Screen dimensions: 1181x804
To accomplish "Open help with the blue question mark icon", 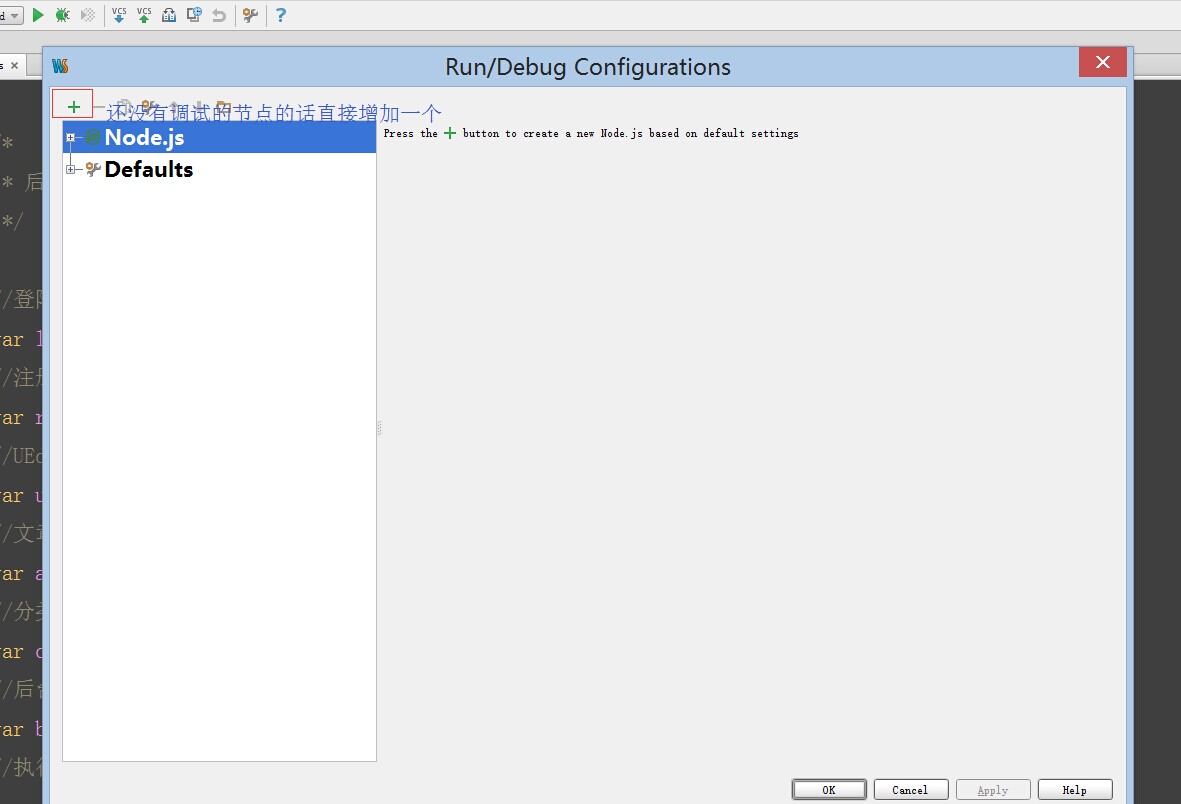I will (x=281, y=15).
